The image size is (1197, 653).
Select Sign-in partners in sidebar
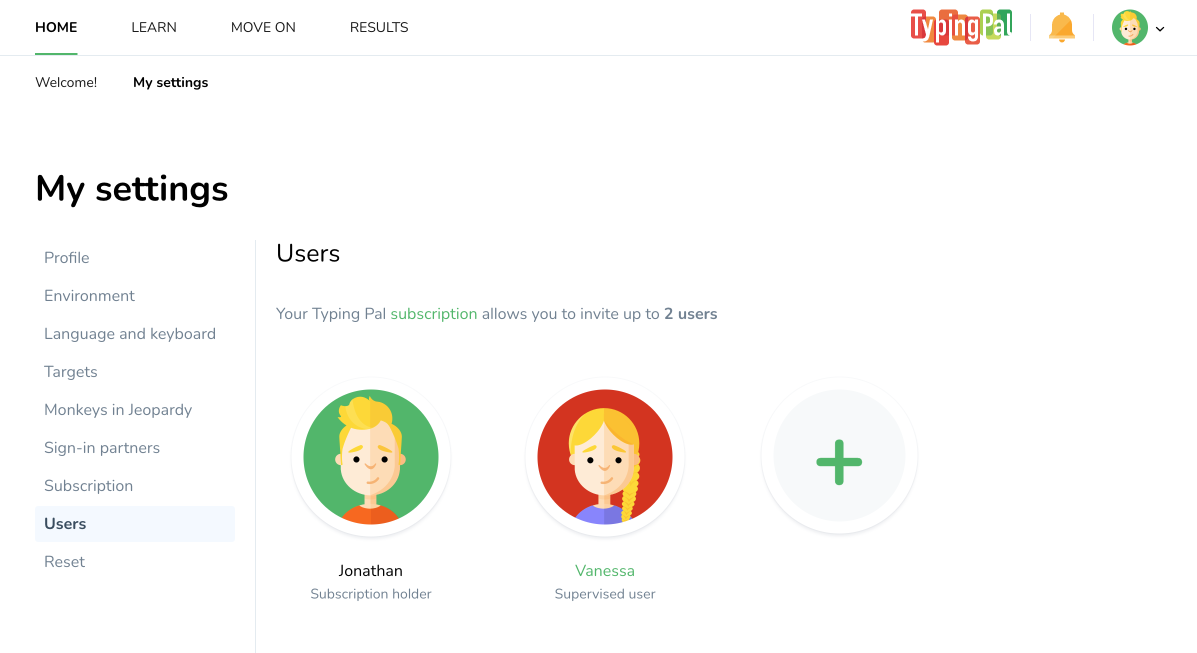tap(102, 448)
